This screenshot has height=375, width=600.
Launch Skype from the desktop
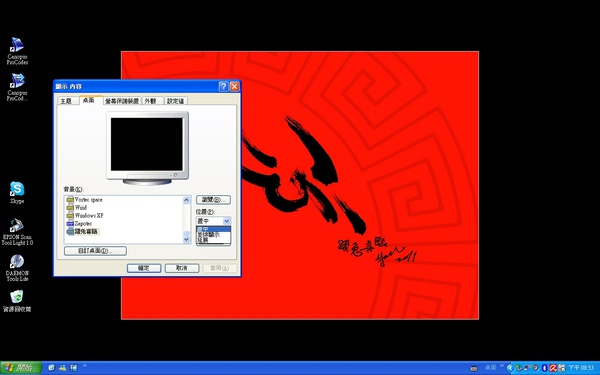pos(17,192)
